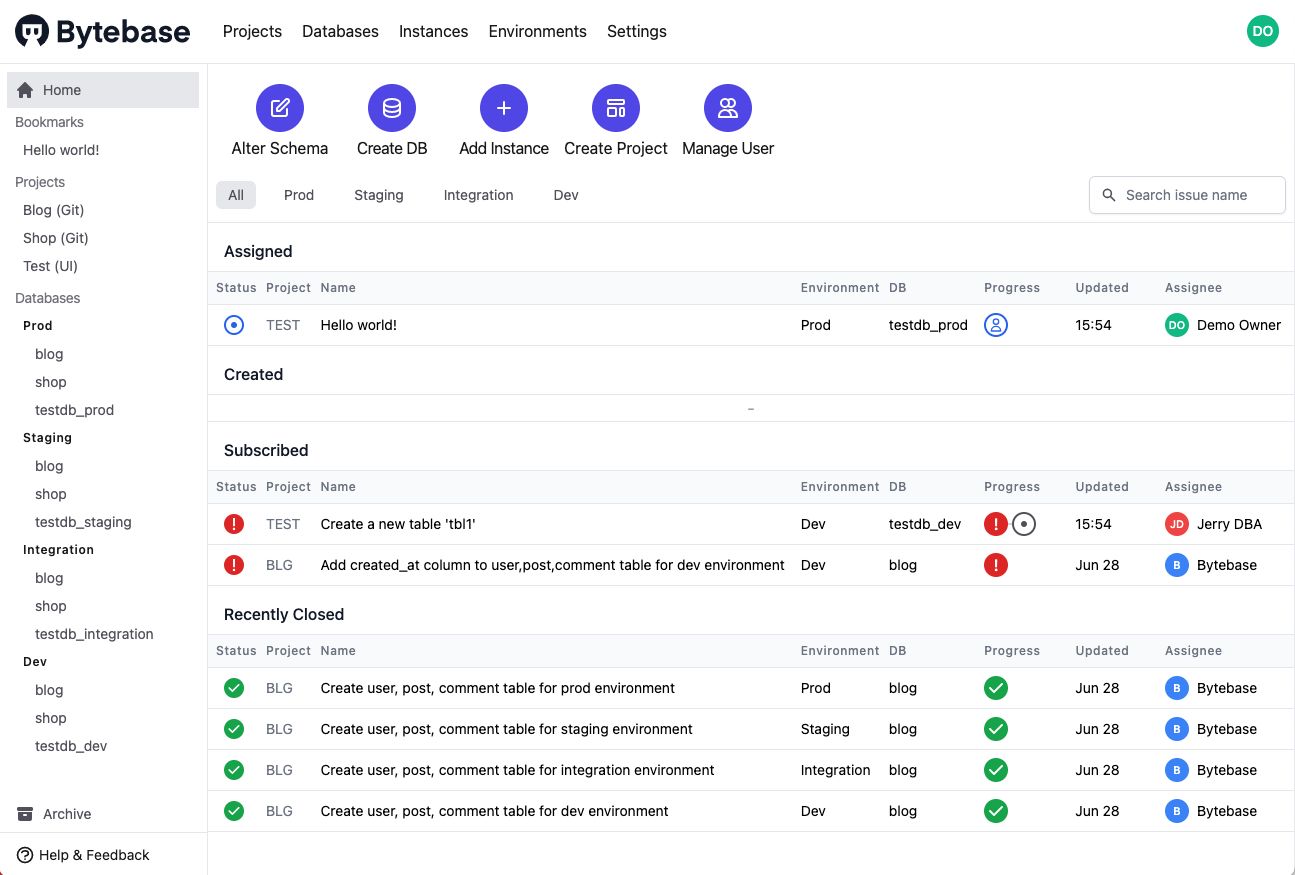Open the Archive section in the sidebar
Viewport: 1295px width, 875px height.
point(66,814)
